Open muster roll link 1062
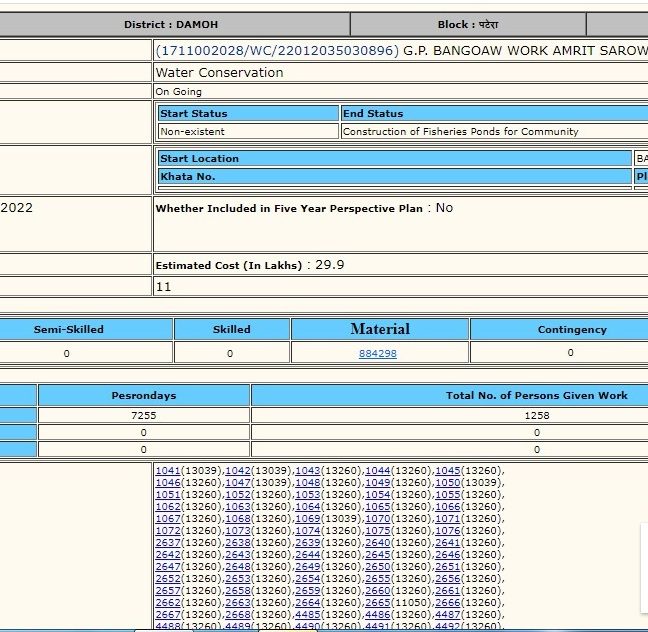Screen dimensions: 648x632 168,506
